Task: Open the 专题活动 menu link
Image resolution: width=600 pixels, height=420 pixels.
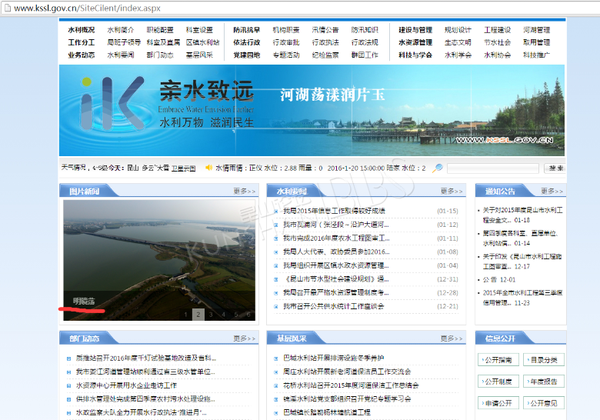Action: (x=286, y=55)
